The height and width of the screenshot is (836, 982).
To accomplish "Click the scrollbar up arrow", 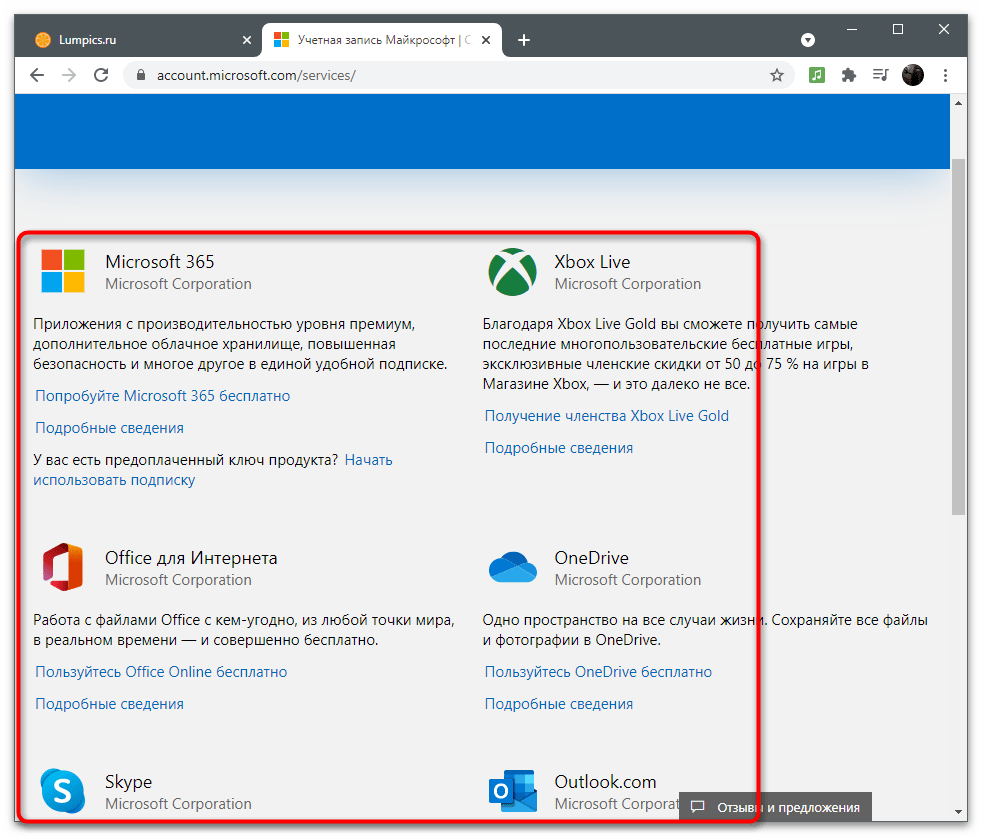I will (x=958, y=103).
